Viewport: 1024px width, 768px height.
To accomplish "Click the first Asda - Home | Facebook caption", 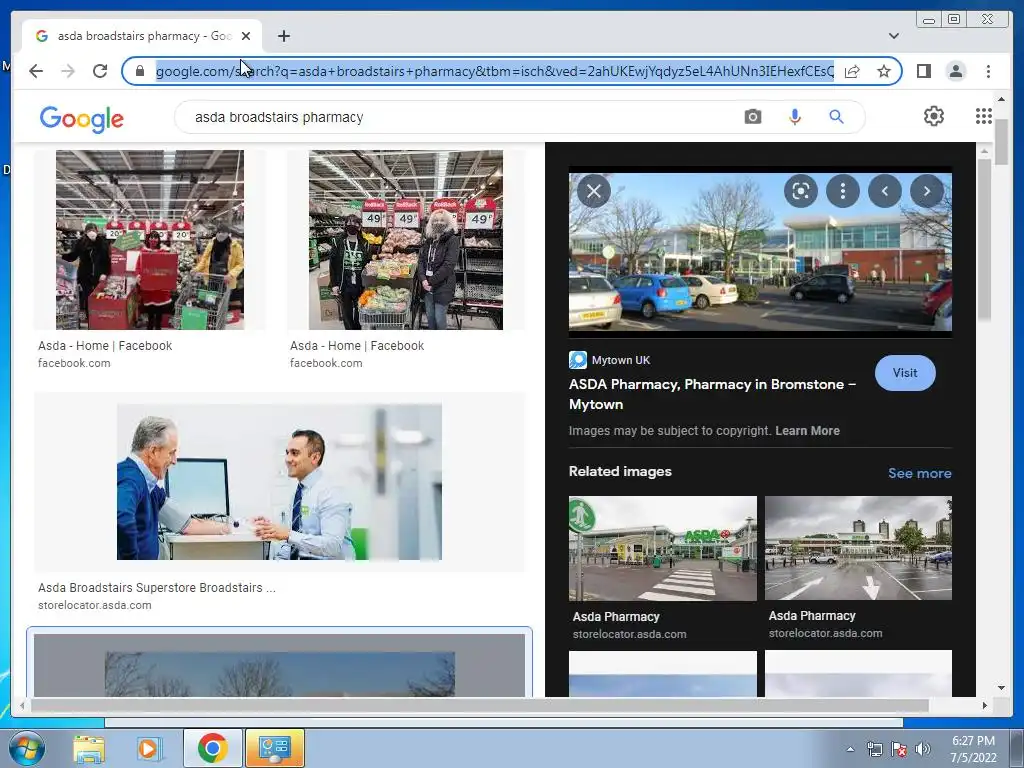I will click(x=105, y=345).
